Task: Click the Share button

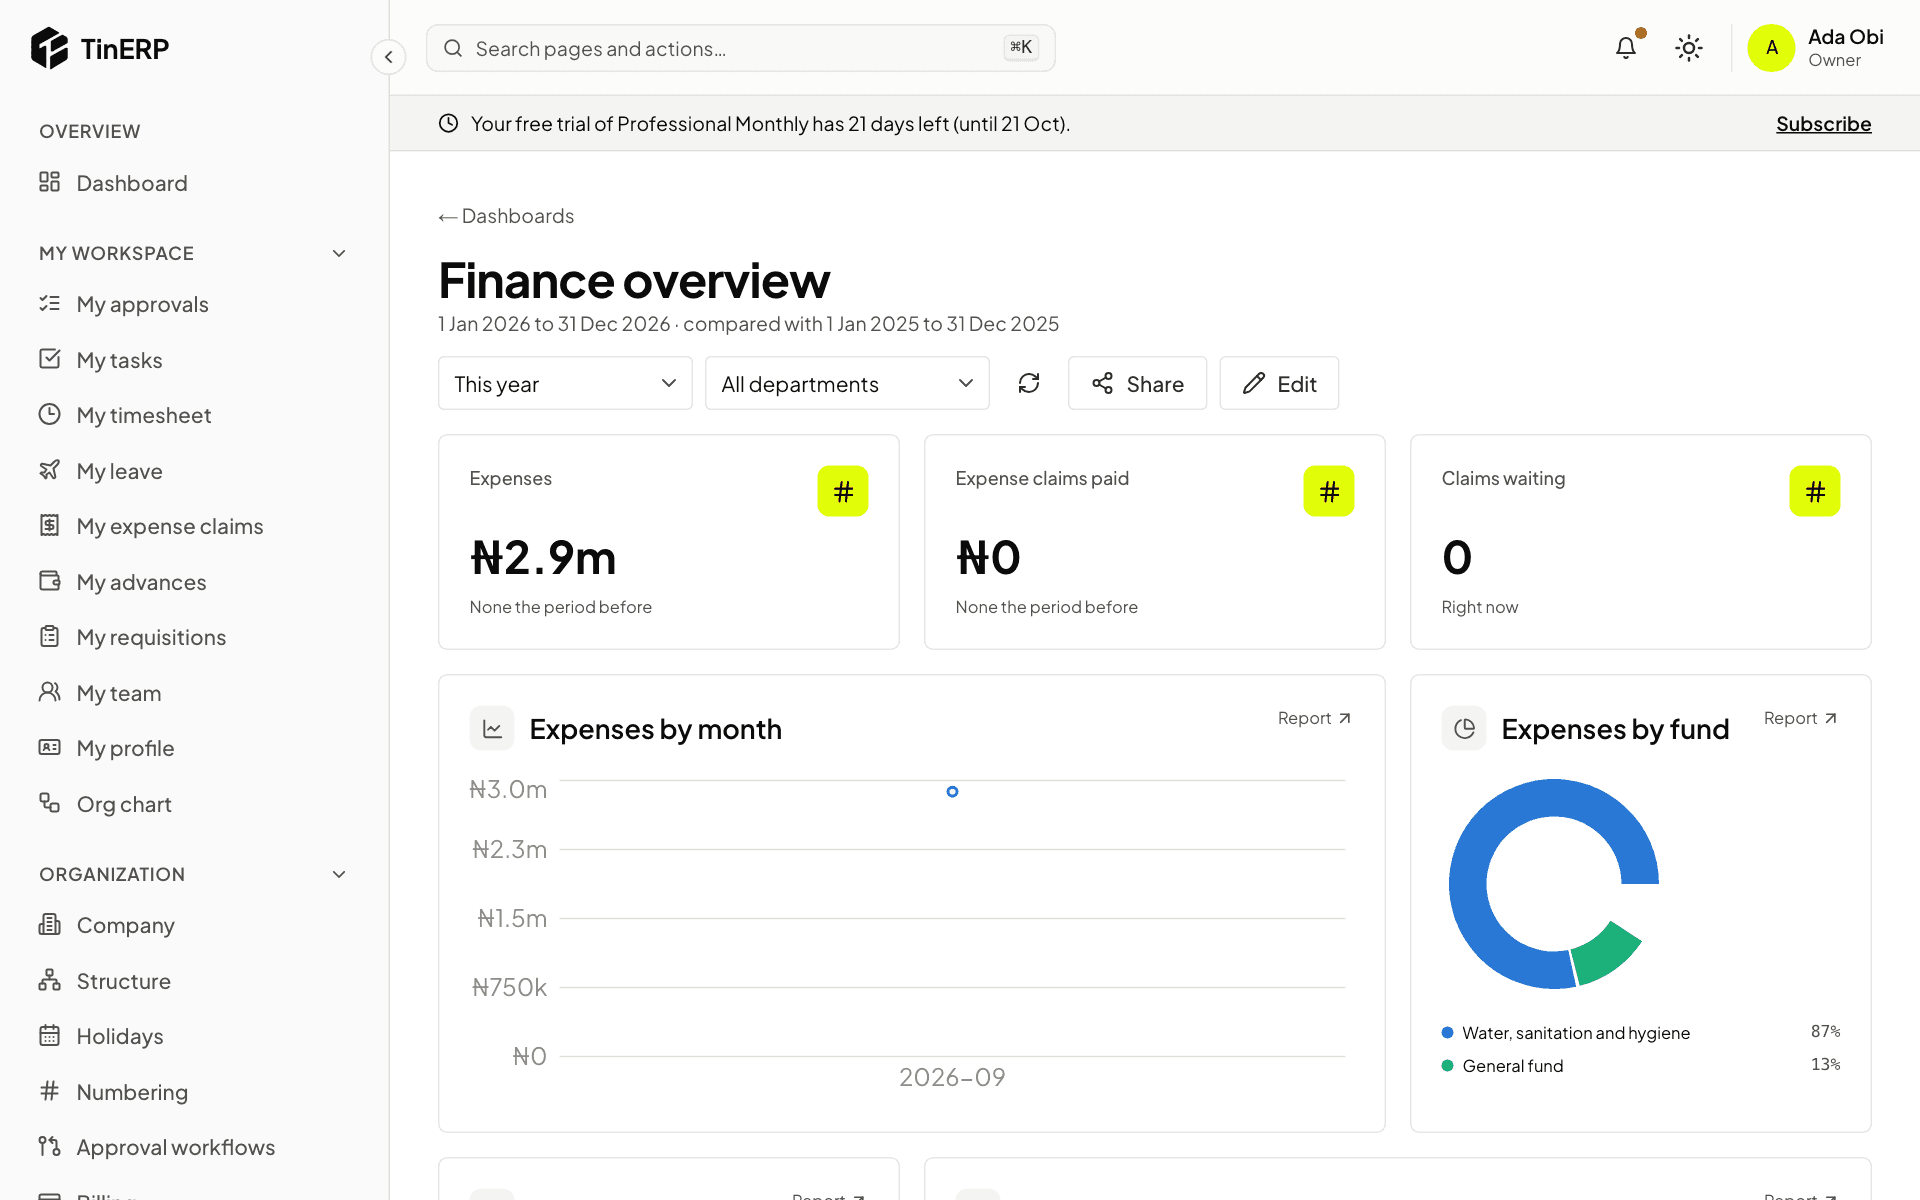Action: coord(1137,383)
